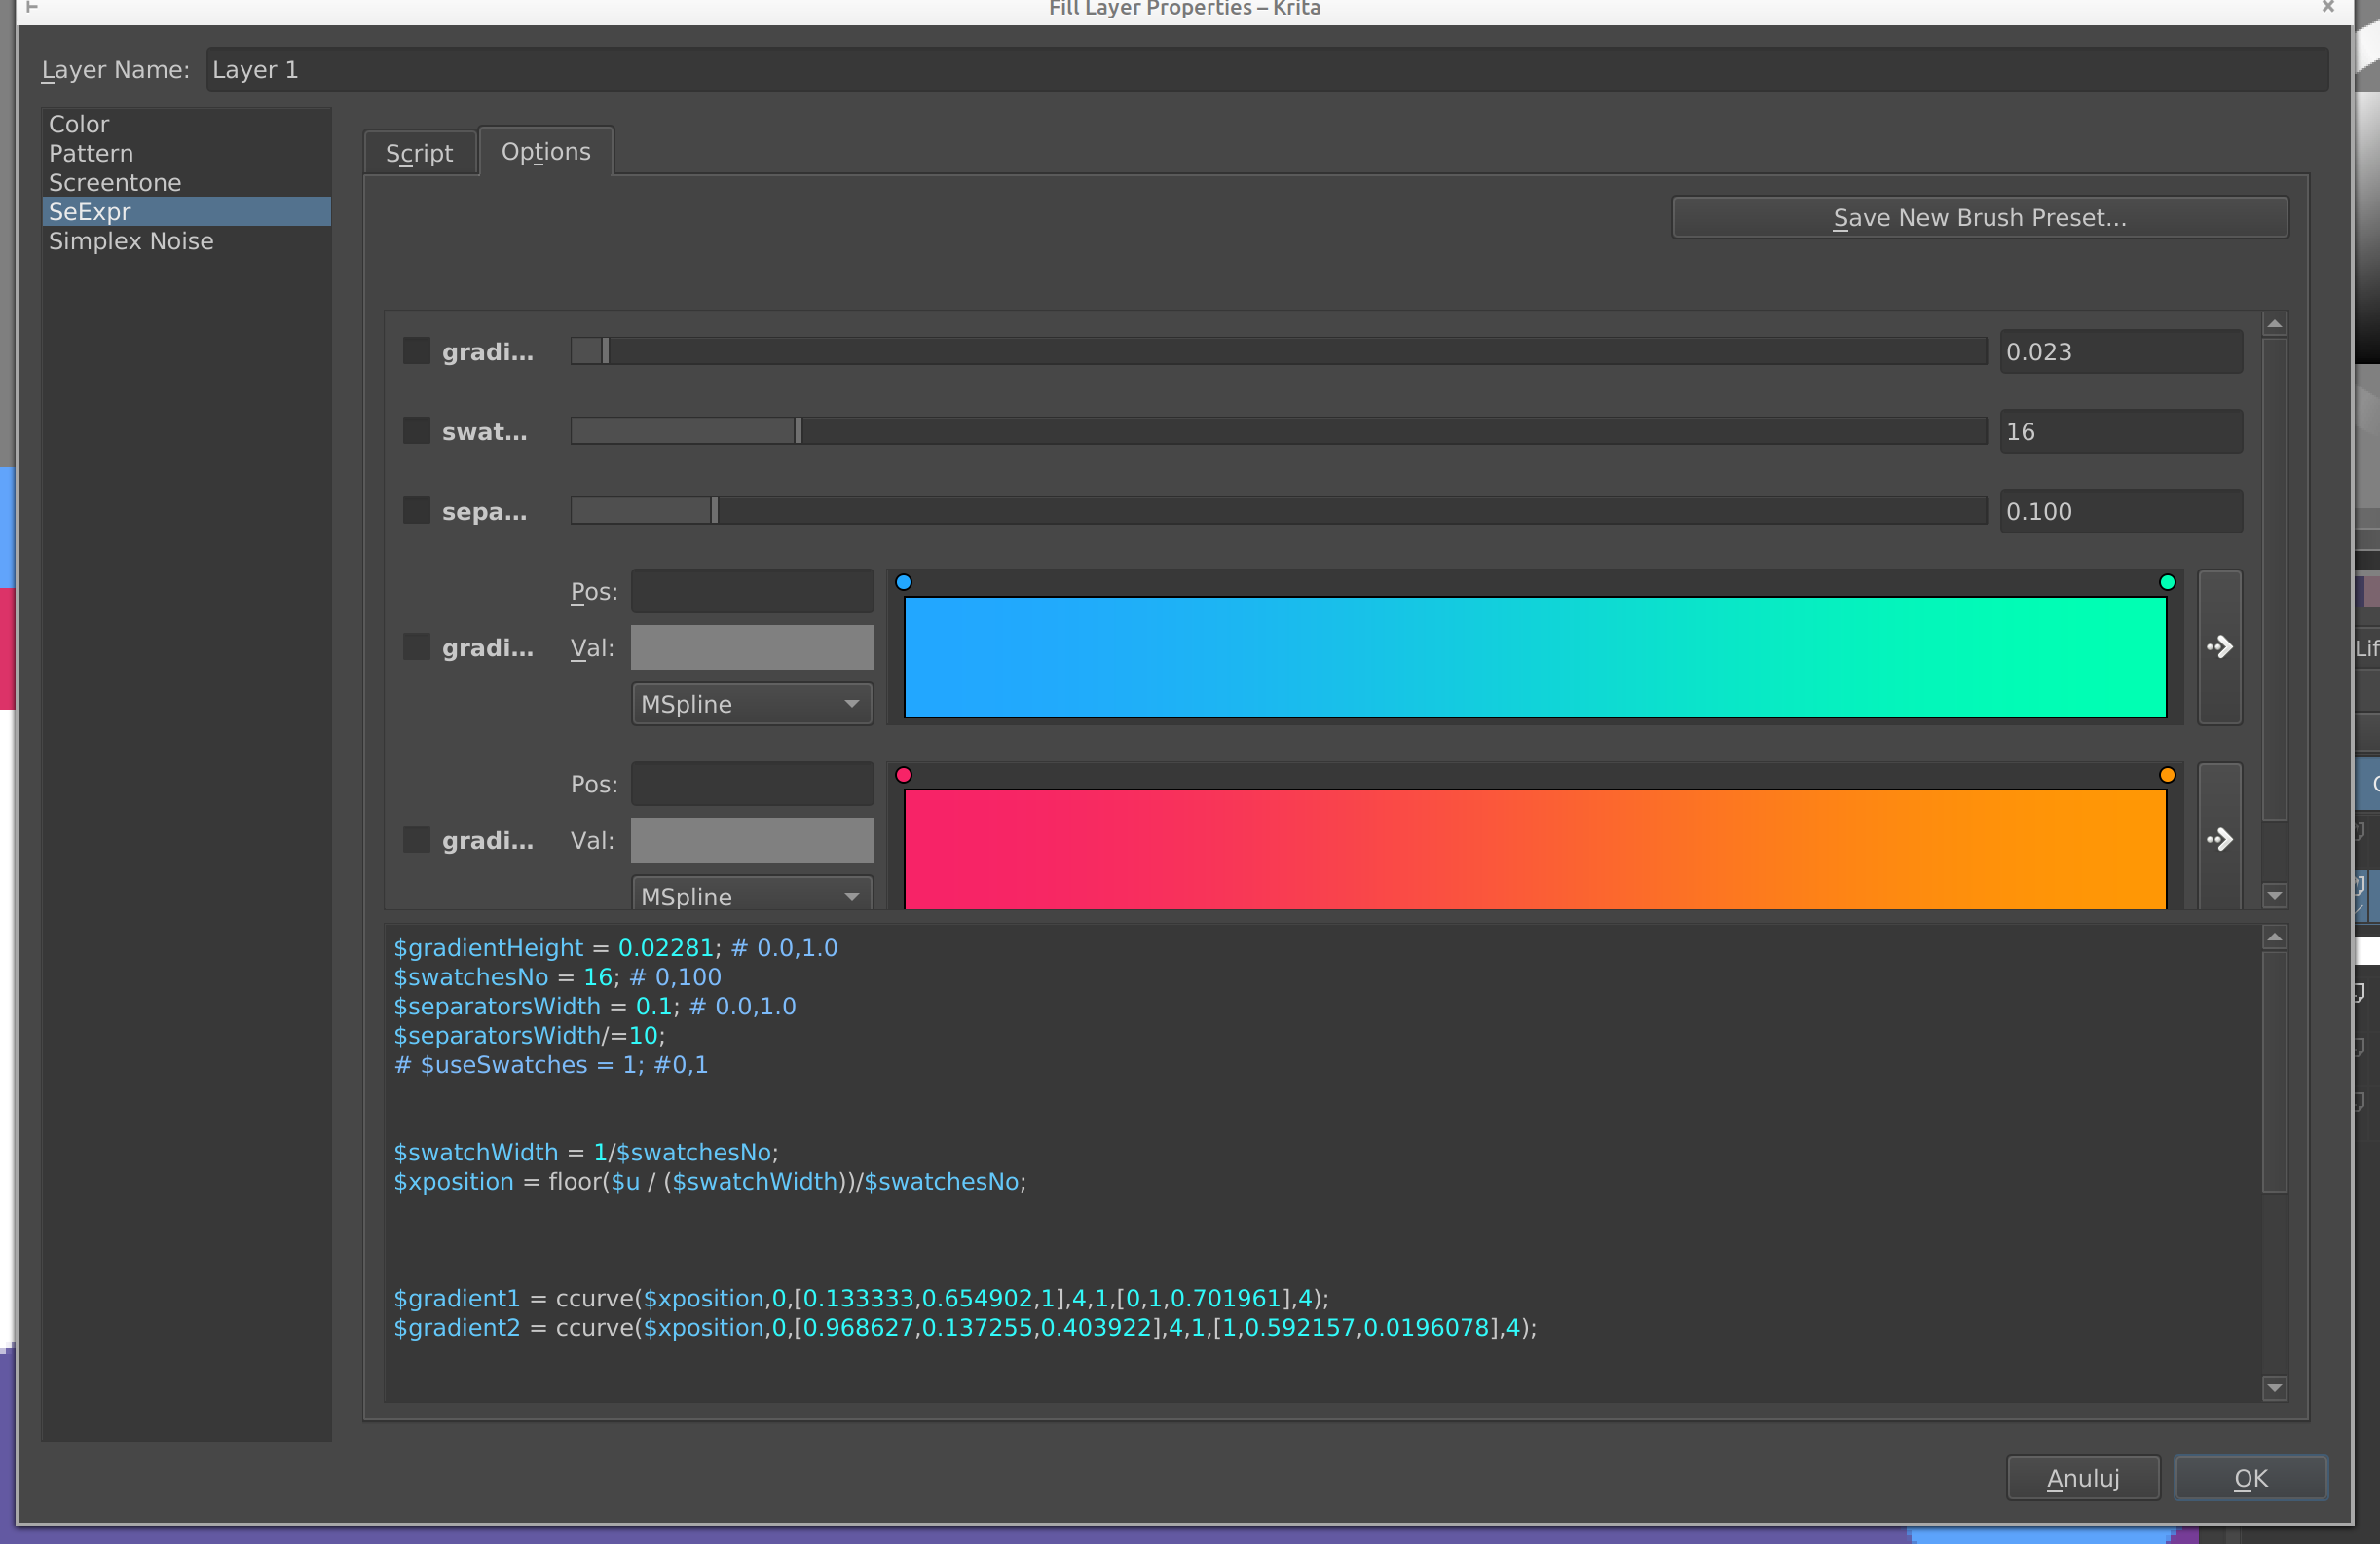Screen dimensions: 2380x1544
Task: Select the green control point on the first gradient
Action: [2167, 582]
